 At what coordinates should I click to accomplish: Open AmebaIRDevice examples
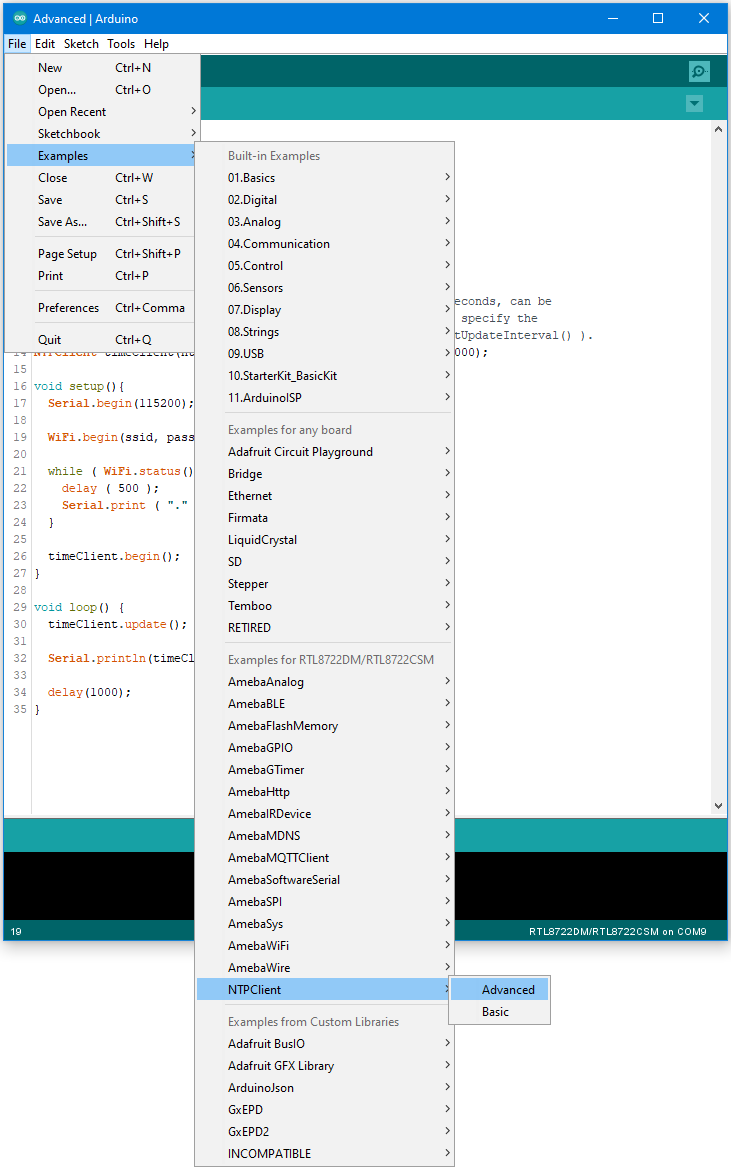(x=324, y=814)
